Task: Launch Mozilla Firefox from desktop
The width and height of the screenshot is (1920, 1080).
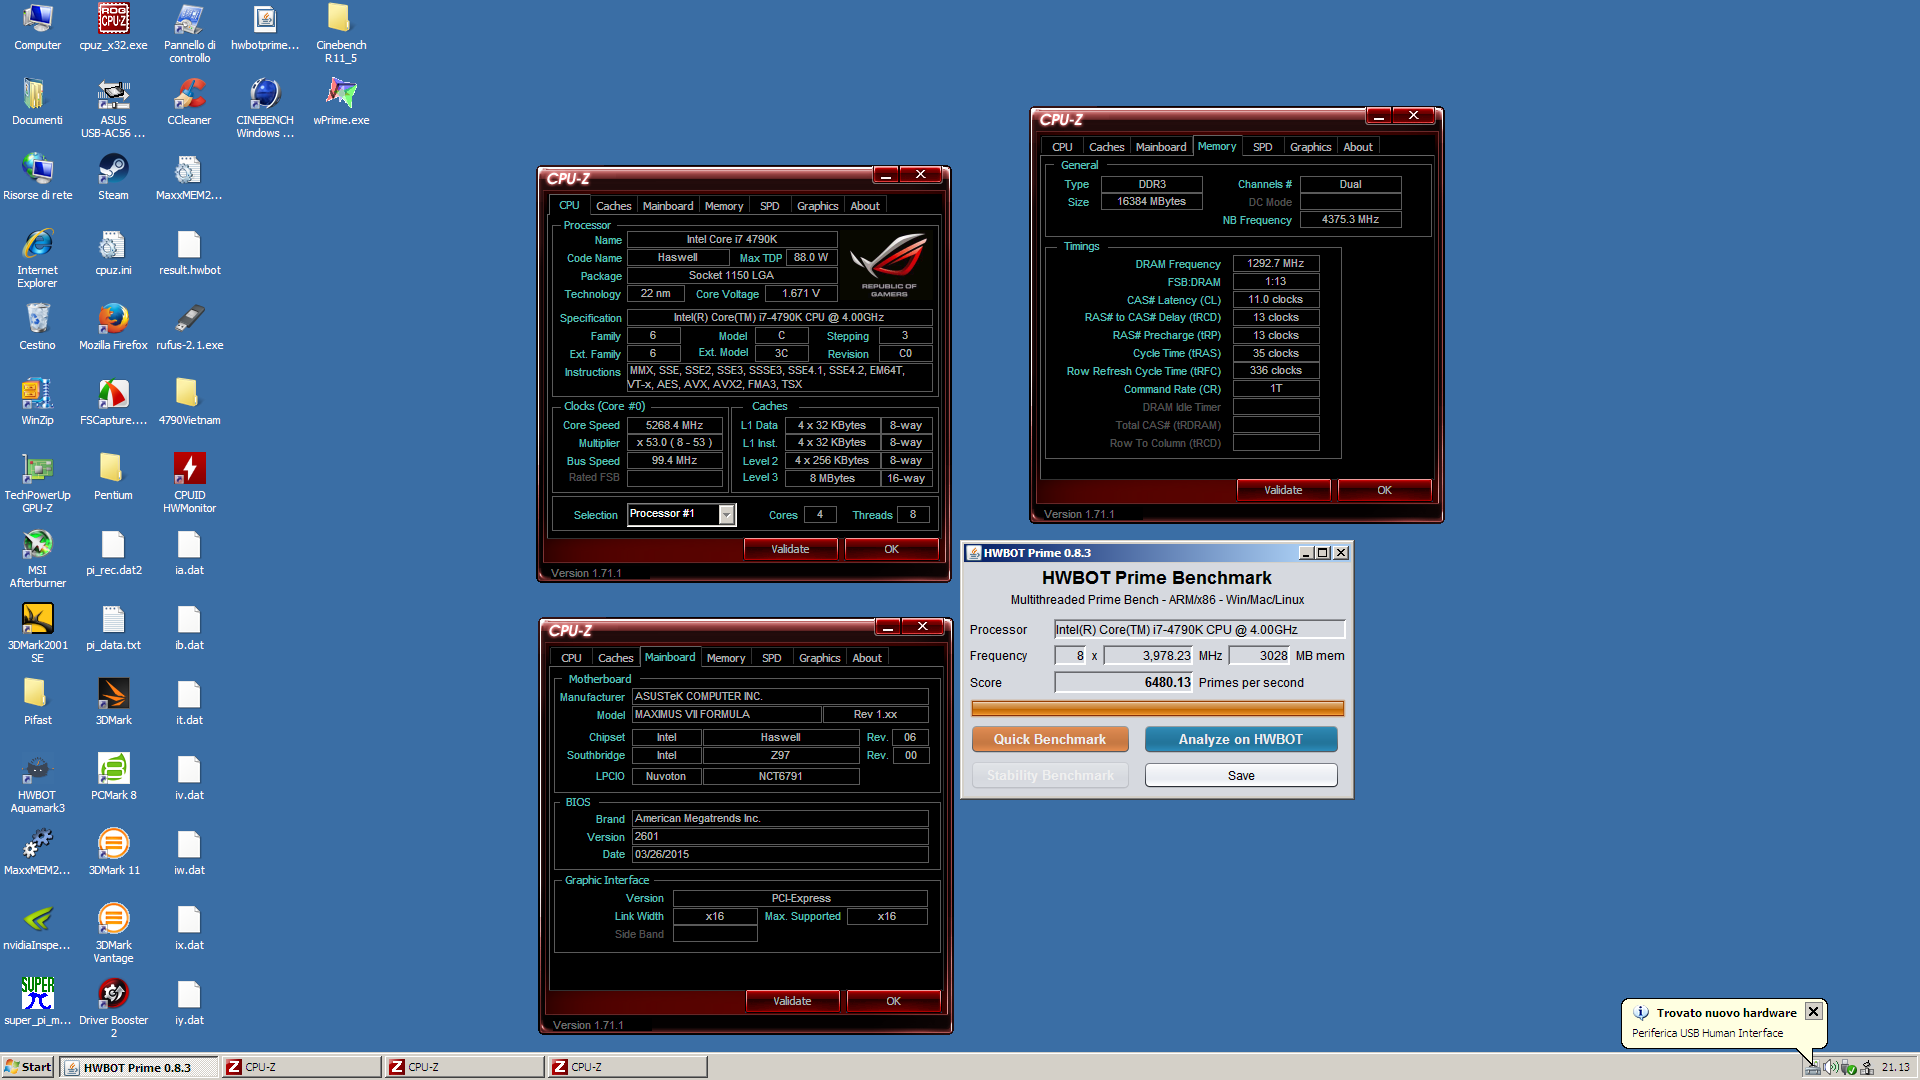Action: (113, 327)
